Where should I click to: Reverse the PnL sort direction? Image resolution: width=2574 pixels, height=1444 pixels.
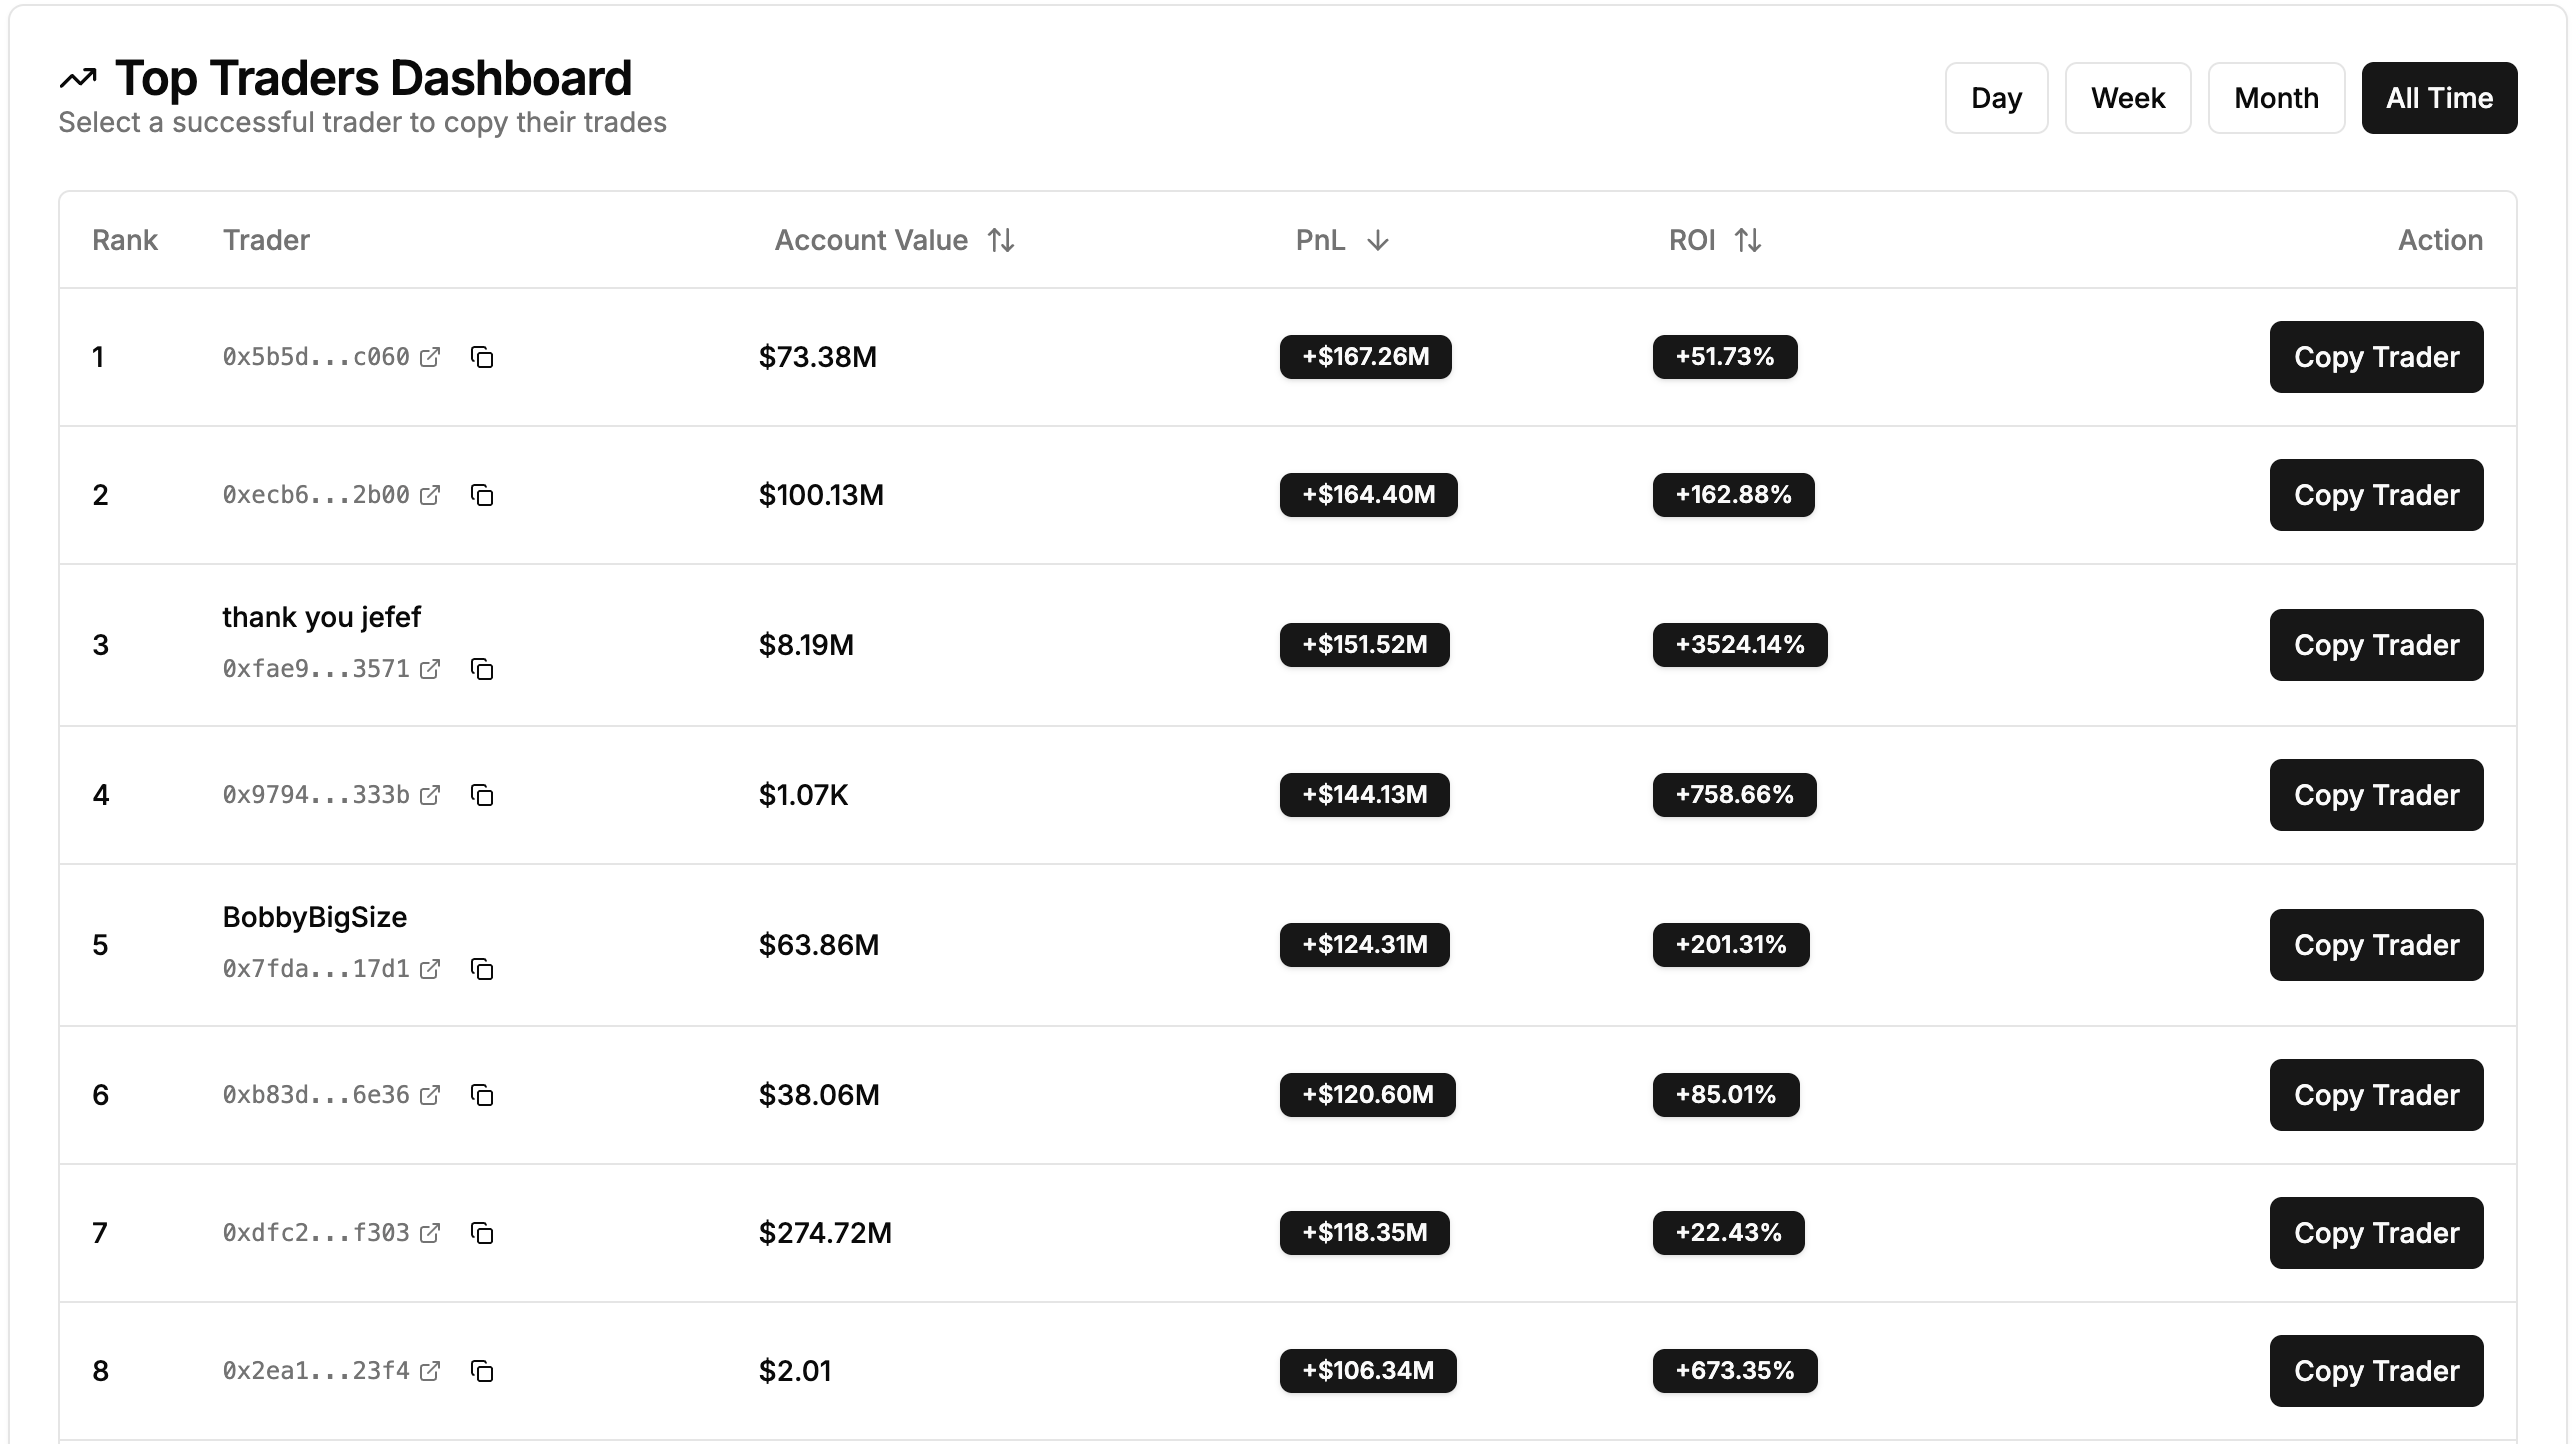click(x=1379, y=241)
